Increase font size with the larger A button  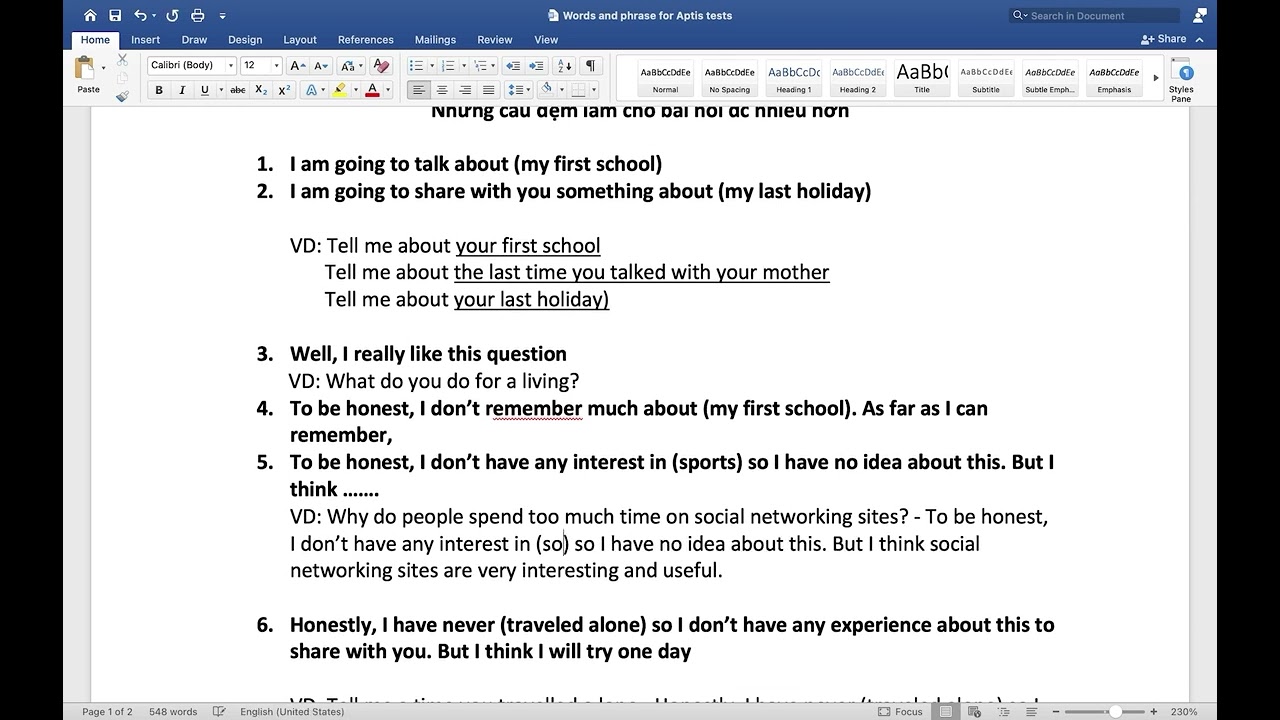tap(297, 65)
